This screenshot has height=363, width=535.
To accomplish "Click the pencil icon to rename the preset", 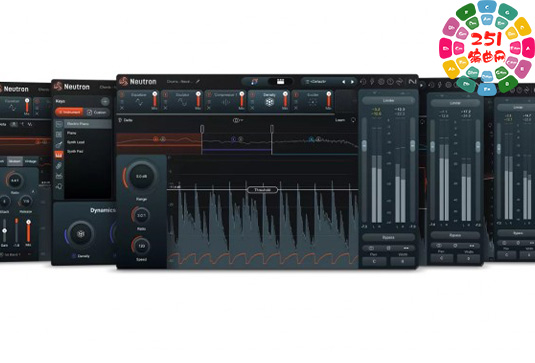I will pos(198,82).
